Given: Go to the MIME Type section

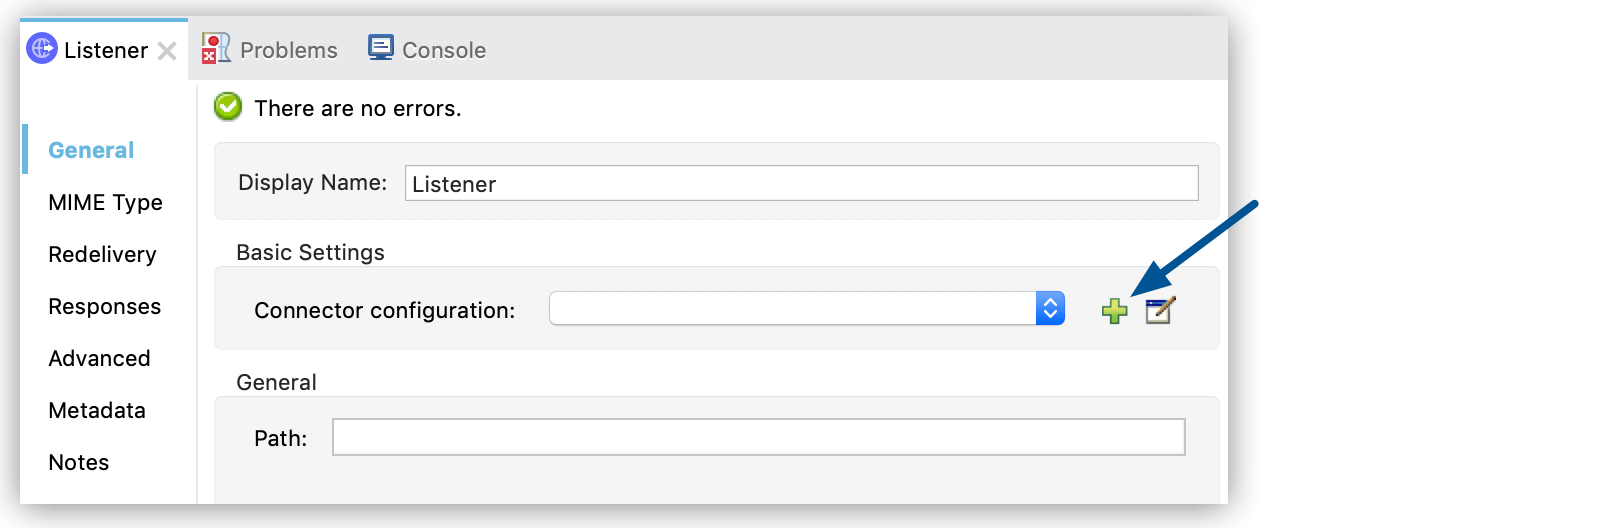Looking at the screenshot, I should pyautogui.click(x=105, y=202).
